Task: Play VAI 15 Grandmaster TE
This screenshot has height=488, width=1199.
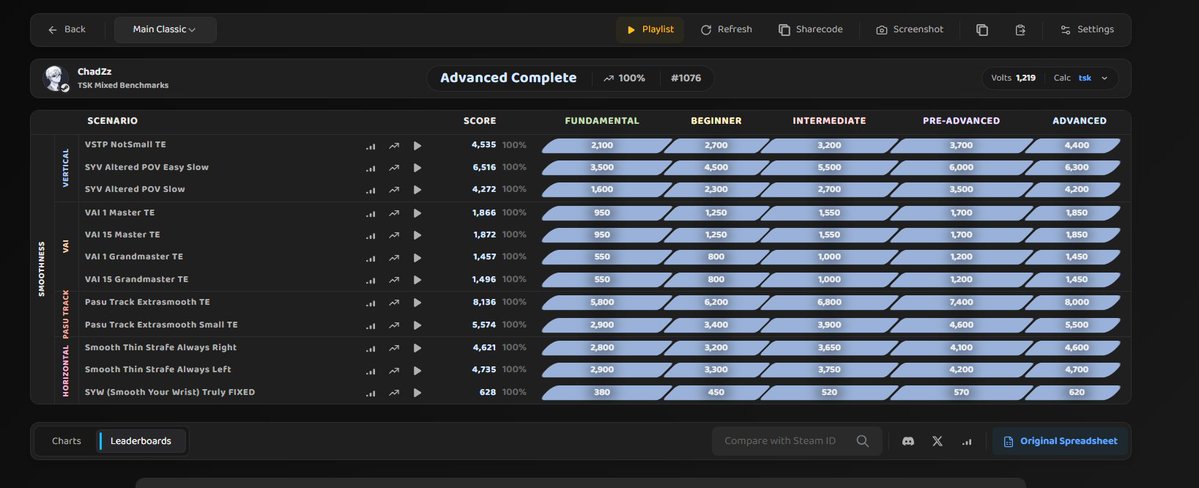Action: click(418, 280)
